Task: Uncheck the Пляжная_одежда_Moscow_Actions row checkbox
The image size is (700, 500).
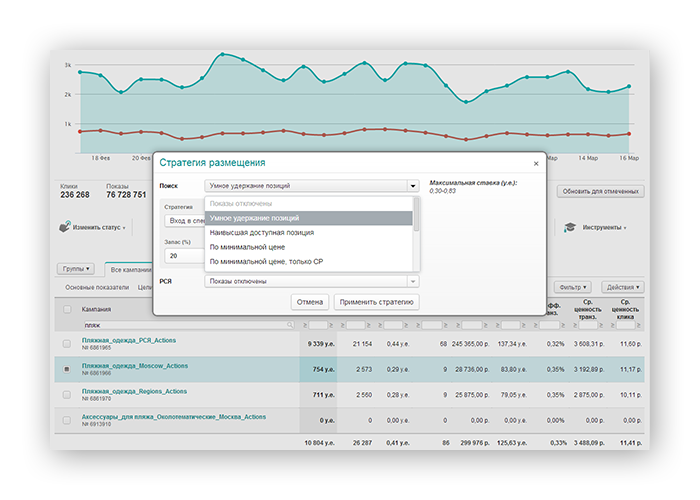Action: [67, 369]
